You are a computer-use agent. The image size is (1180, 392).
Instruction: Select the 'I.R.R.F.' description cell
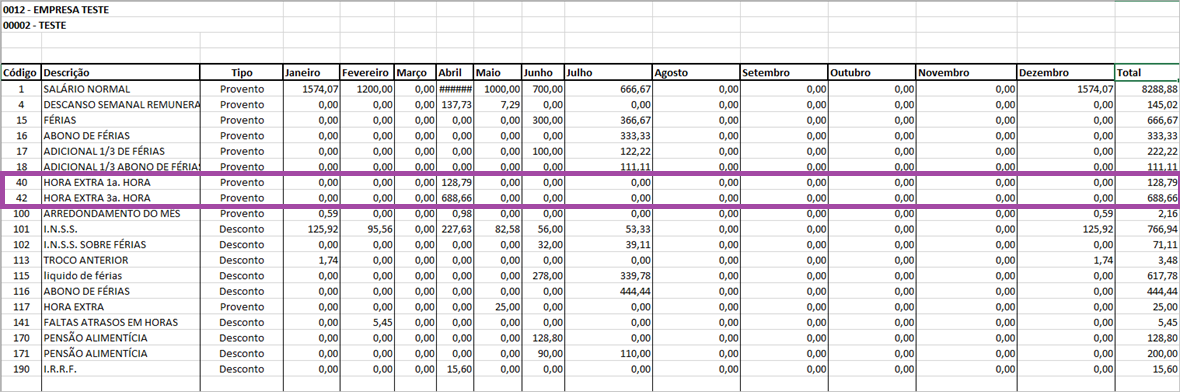(x=121, y=369)
